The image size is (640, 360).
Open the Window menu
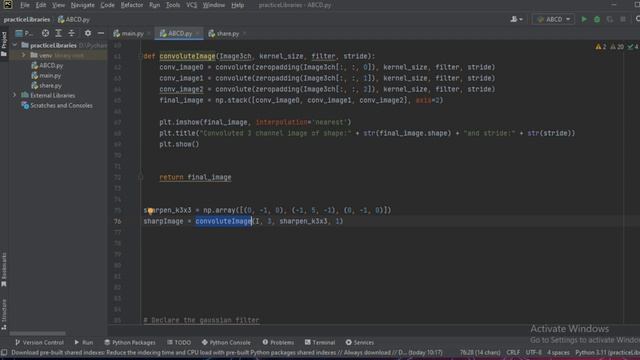tap(214, 5)
